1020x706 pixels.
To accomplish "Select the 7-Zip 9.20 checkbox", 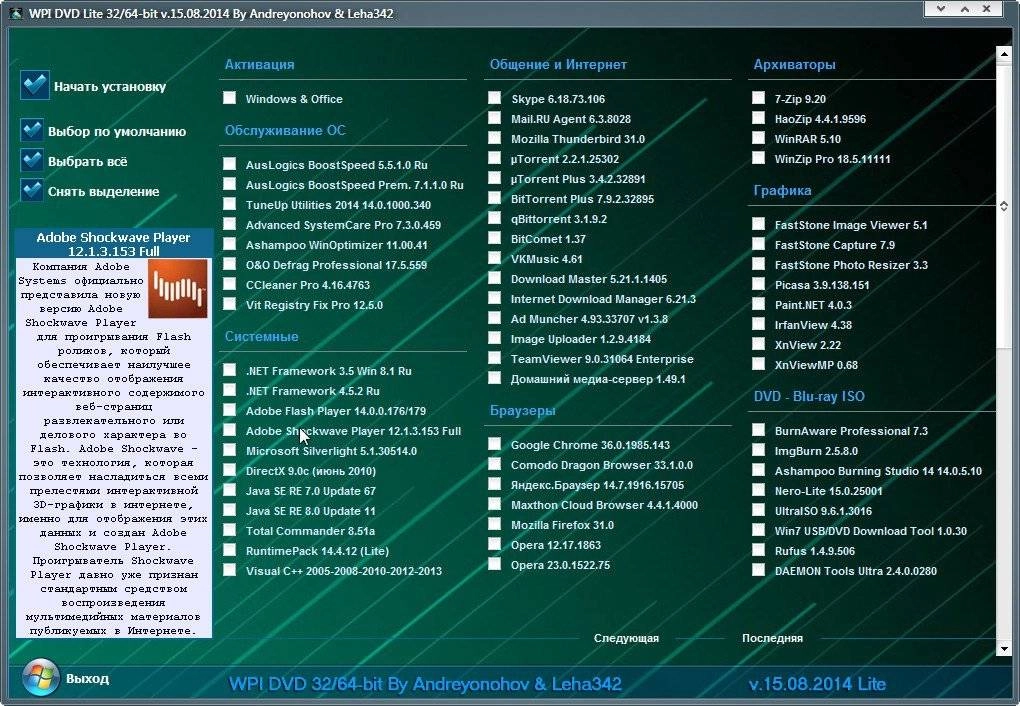I will (758, 98).
